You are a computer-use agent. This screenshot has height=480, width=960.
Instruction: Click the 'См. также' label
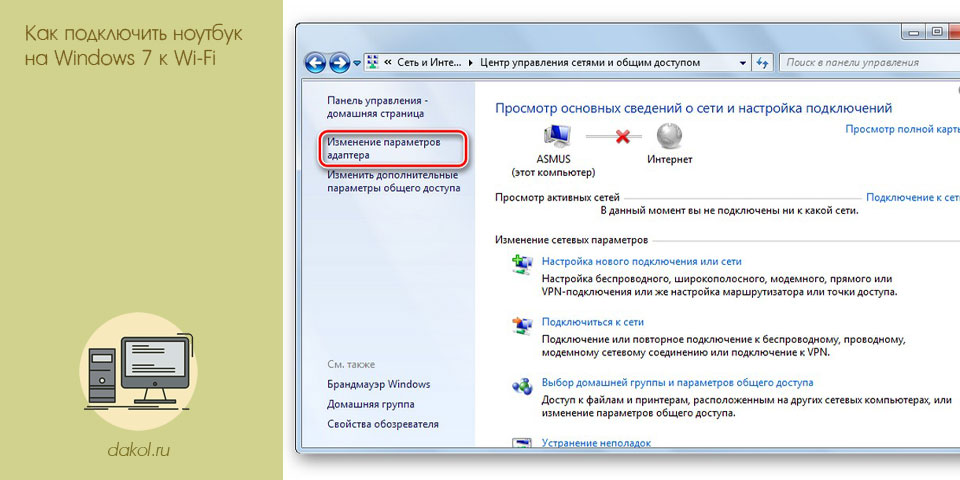[351, 364]
